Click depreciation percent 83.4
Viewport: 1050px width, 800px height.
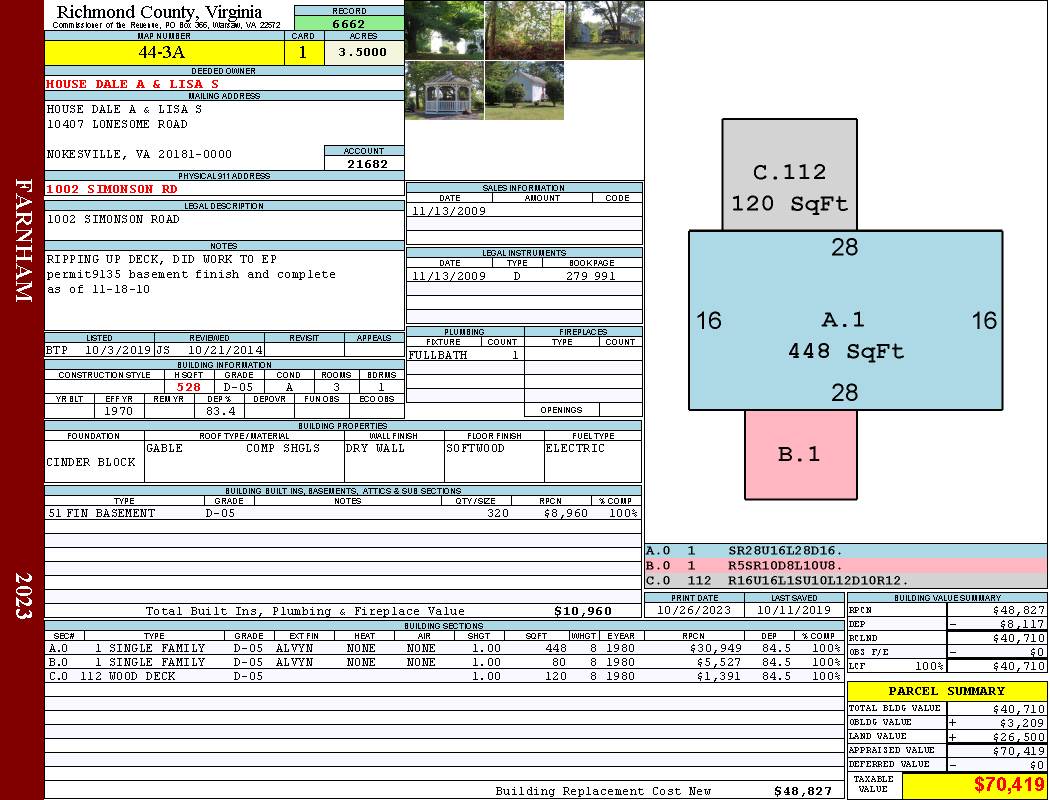221,411
